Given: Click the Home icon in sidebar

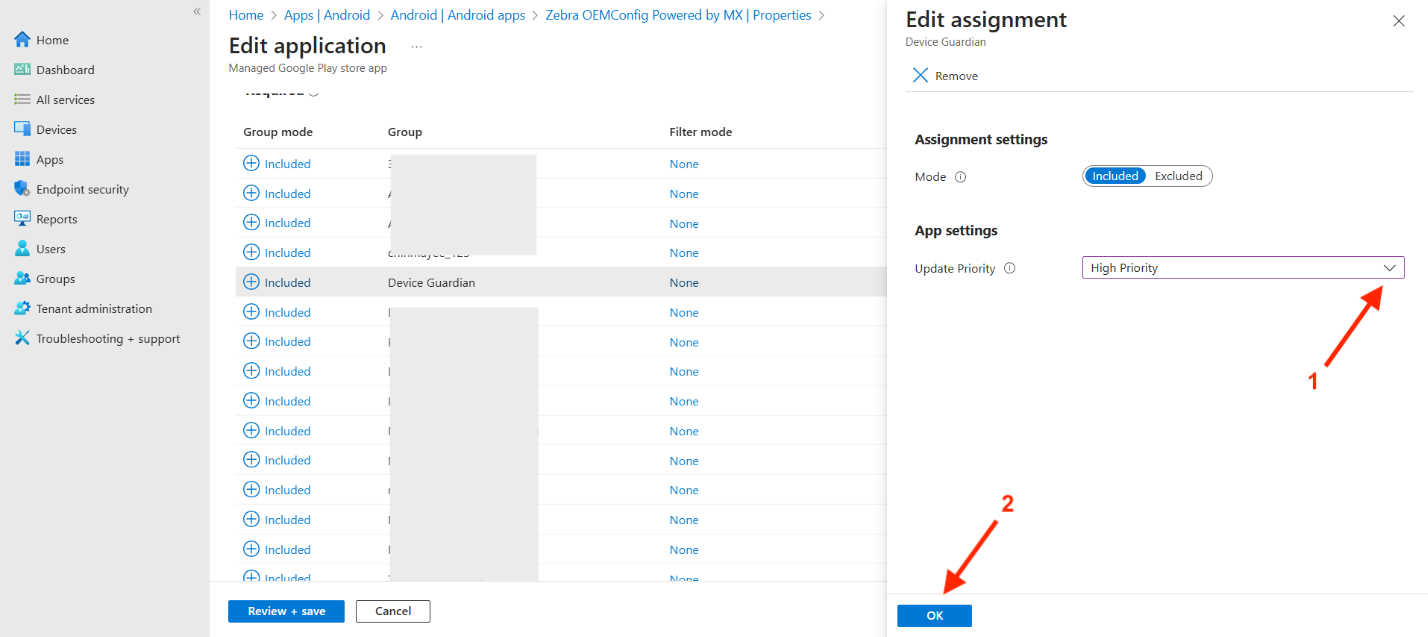Looking at the screenshot, I should click(22, 40).
